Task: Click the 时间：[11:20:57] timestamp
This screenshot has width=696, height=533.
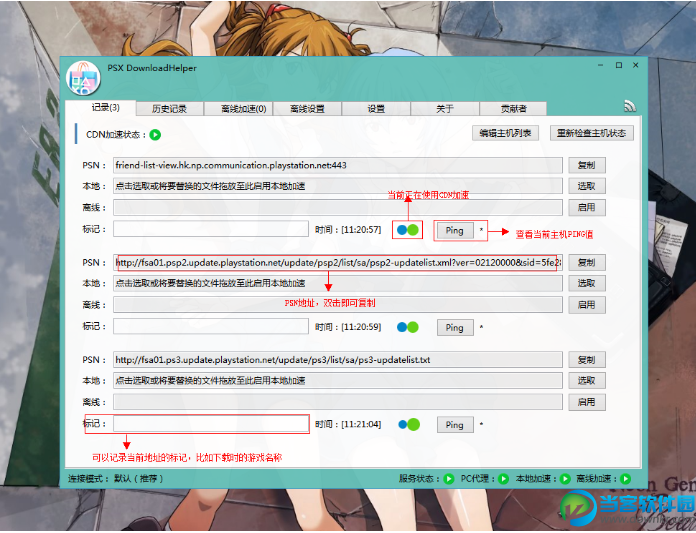Action: tap(348, 230)
